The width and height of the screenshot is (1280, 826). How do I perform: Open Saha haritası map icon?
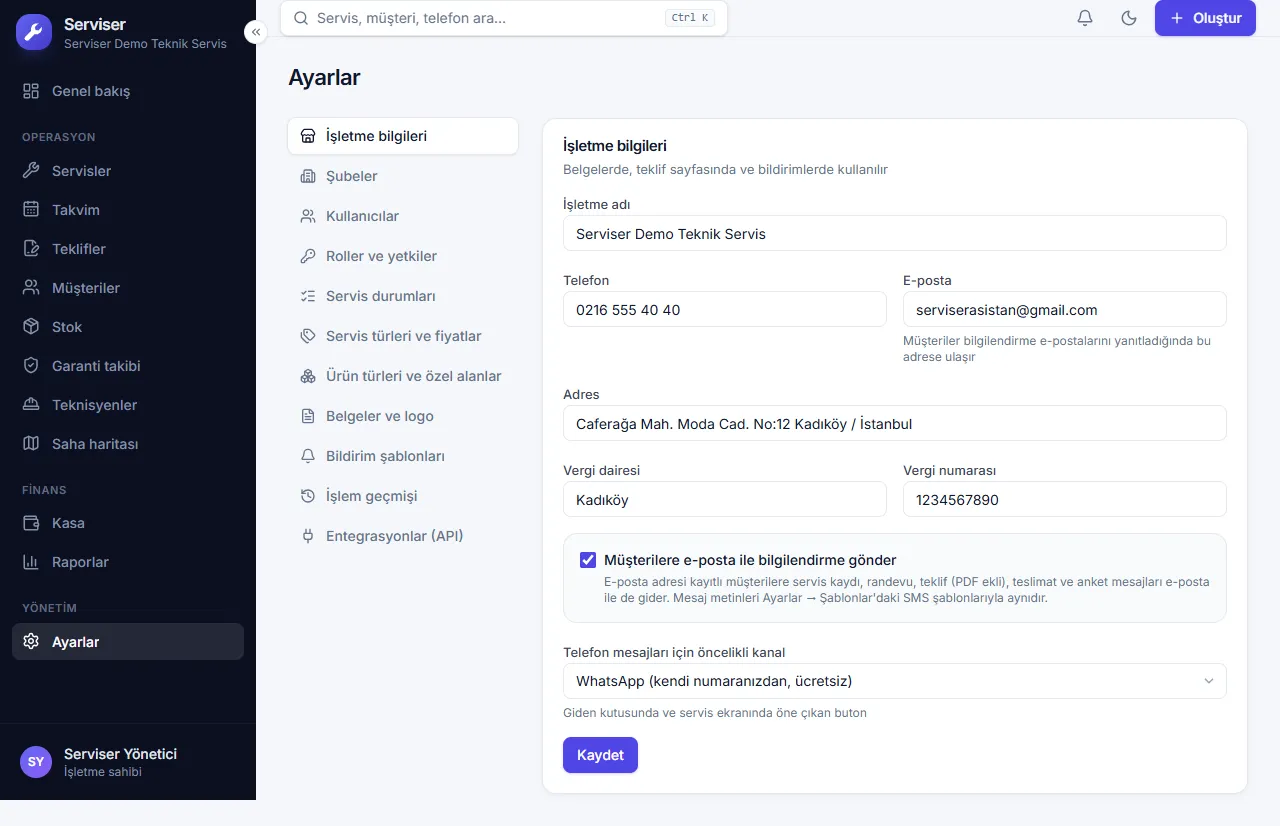click(31, 444)
